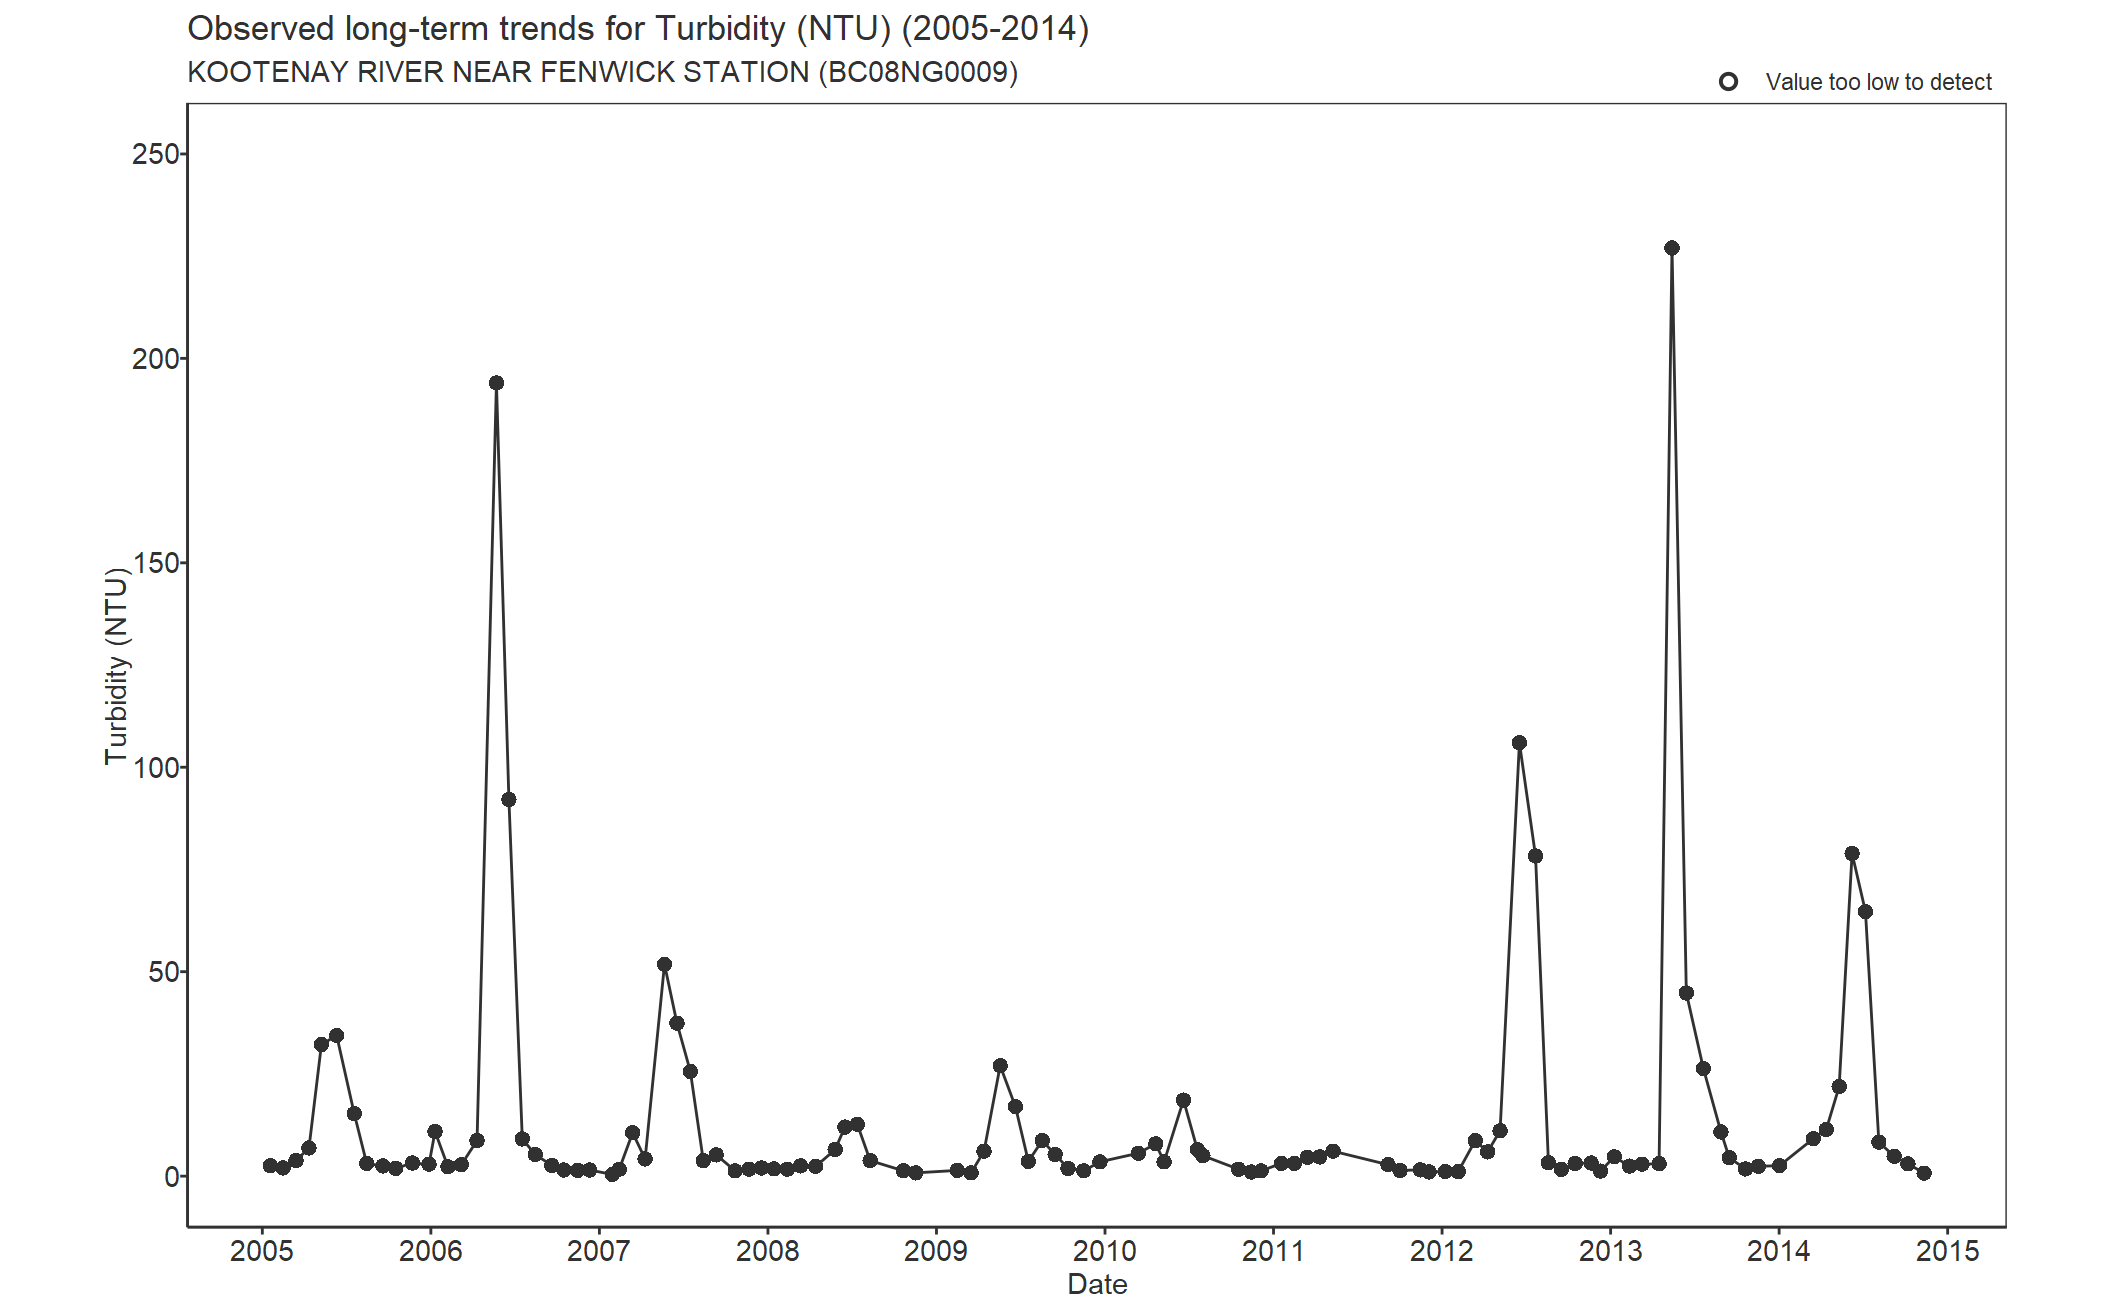Click the 2006 peak data point near 194 NTU
Viewport: 2112px width, 1309px height.
(x=496, y=383)
